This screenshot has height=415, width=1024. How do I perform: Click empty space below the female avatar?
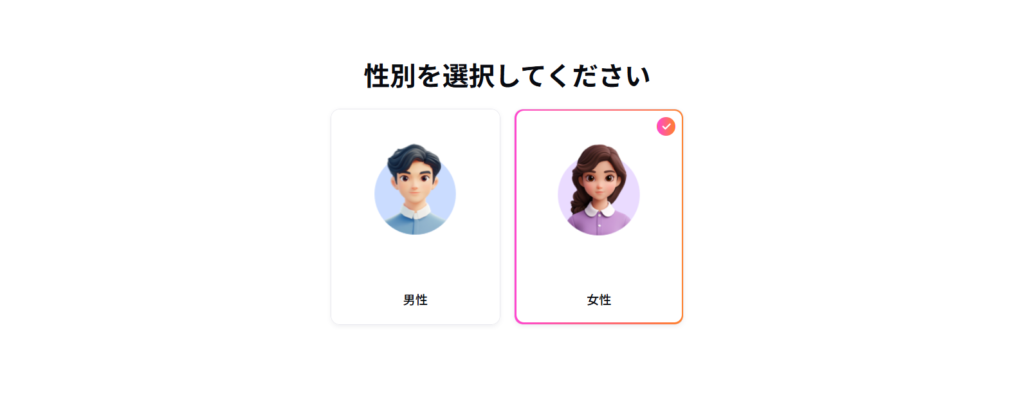coord(598,264)
